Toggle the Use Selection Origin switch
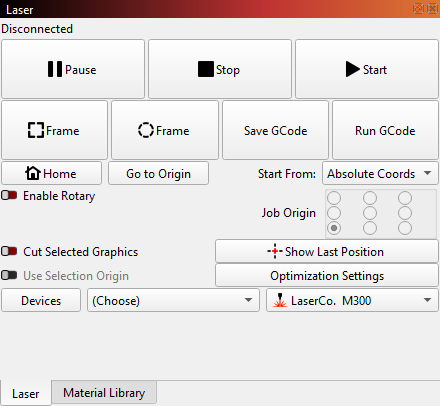 (9, 275)
